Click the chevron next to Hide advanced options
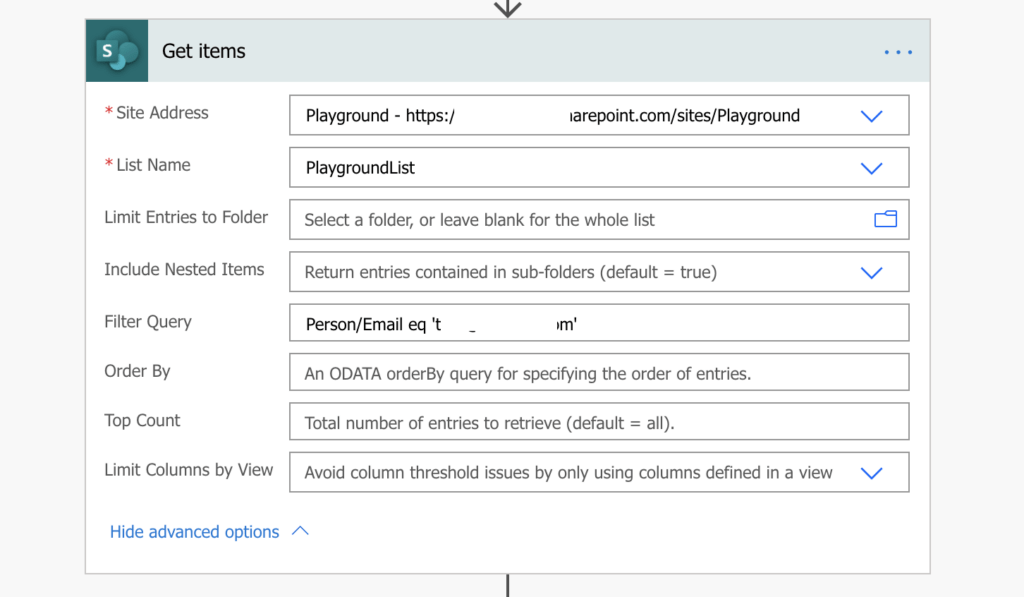Image resolution: width=1024 pixels, height=597 pixels. point(299,531)
